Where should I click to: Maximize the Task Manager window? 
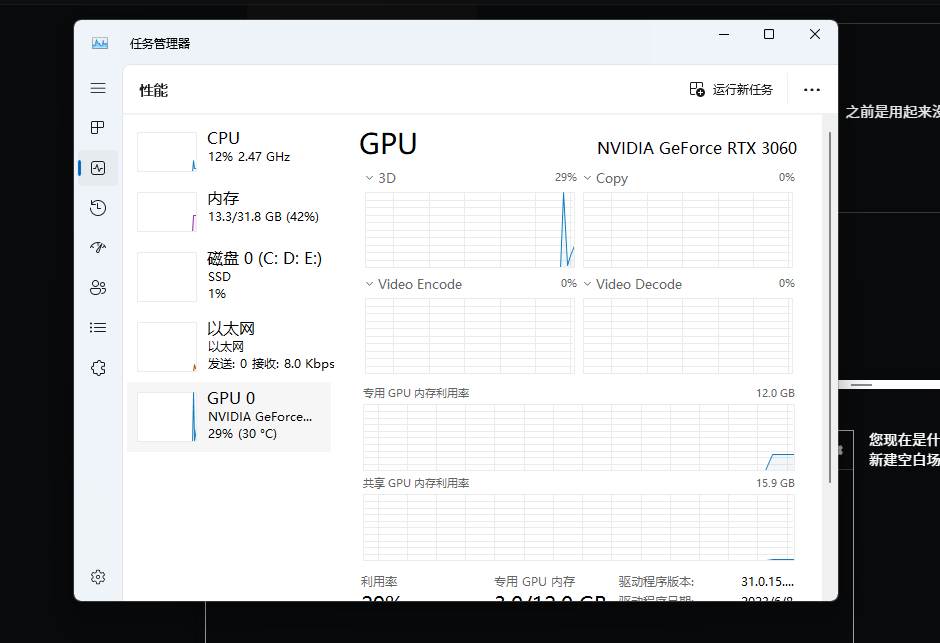click(x=769, y=35)
